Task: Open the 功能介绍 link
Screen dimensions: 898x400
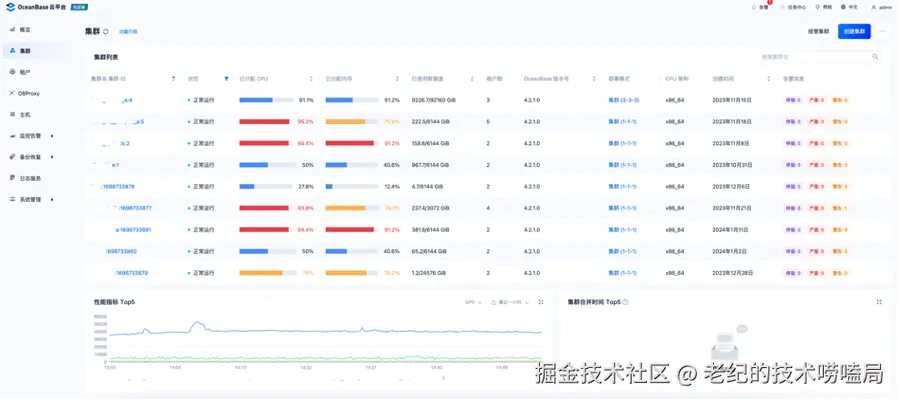Action: (x=128, y=32)
